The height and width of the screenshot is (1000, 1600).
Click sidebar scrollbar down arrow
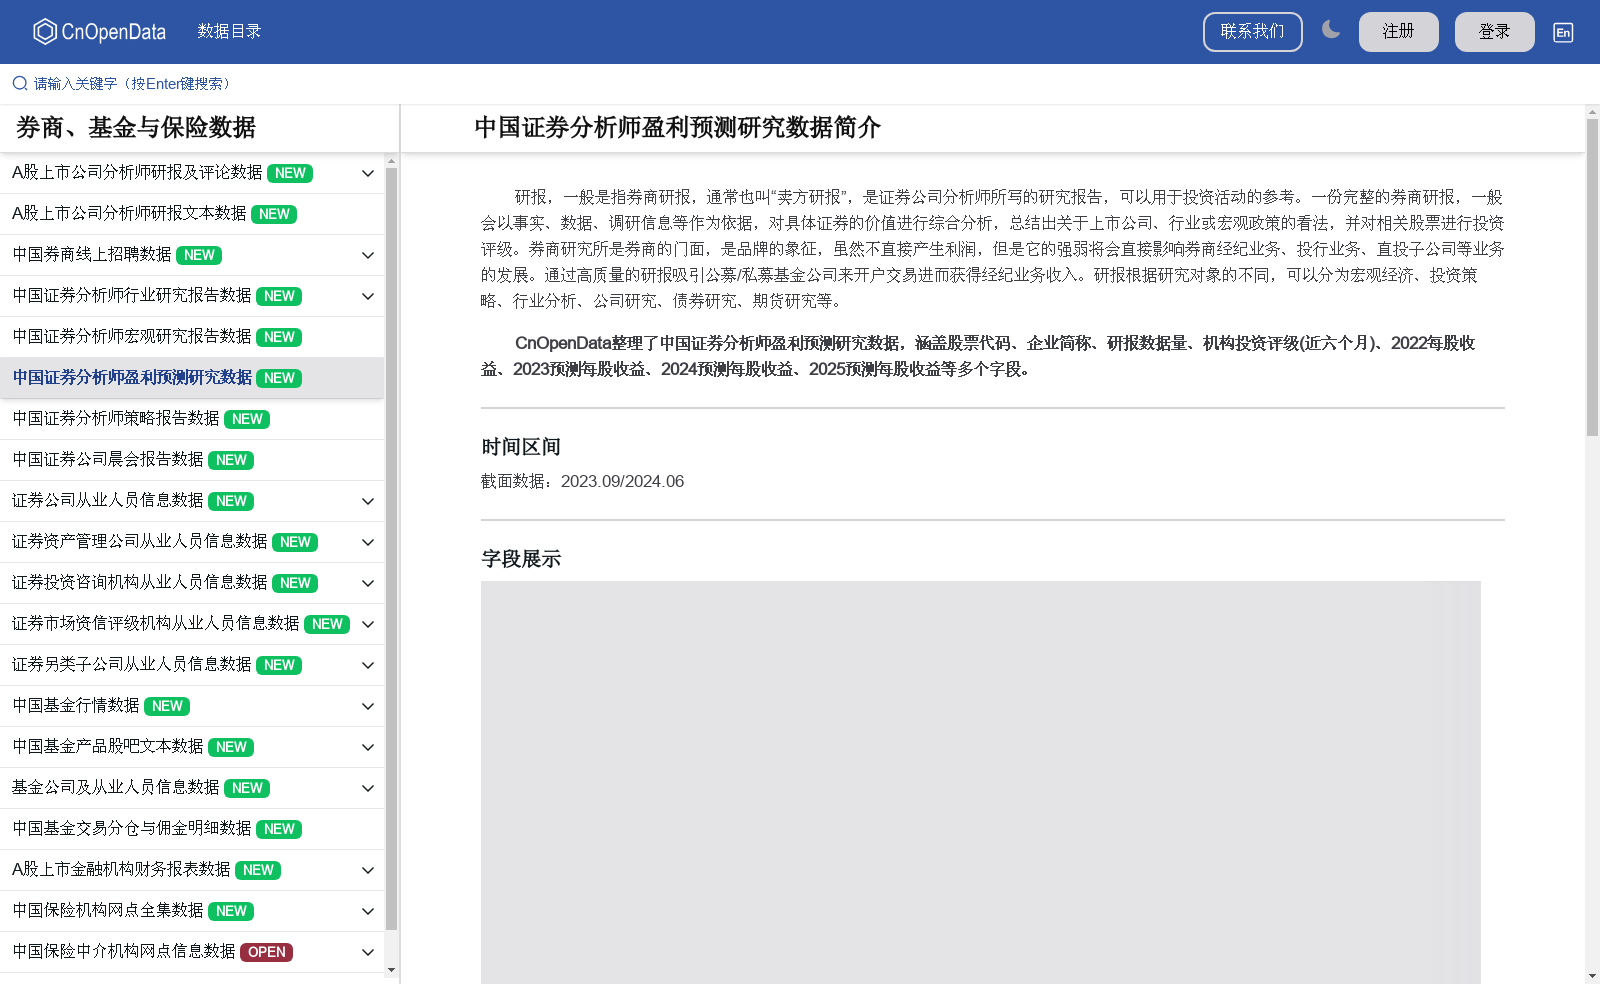pyautogui.click(x=391, y=970)
